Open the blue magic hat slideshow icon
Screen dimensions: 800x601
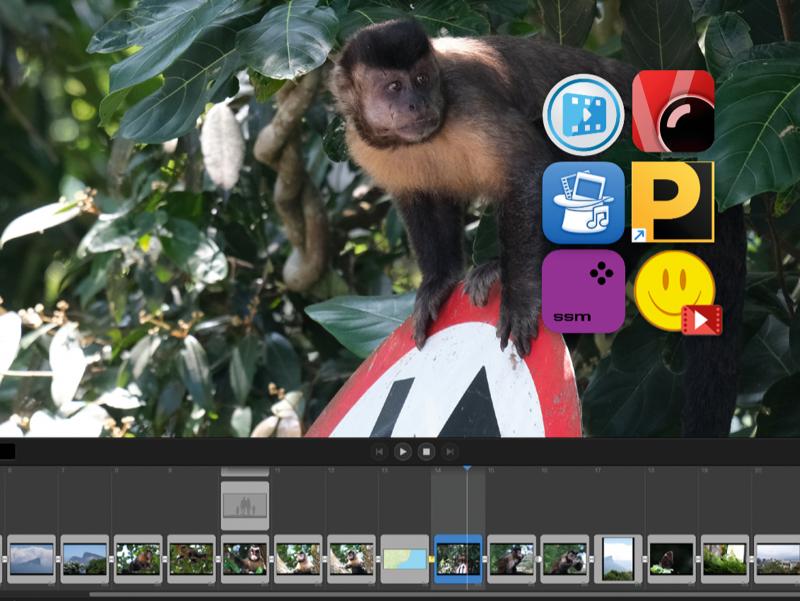(583, 203)
